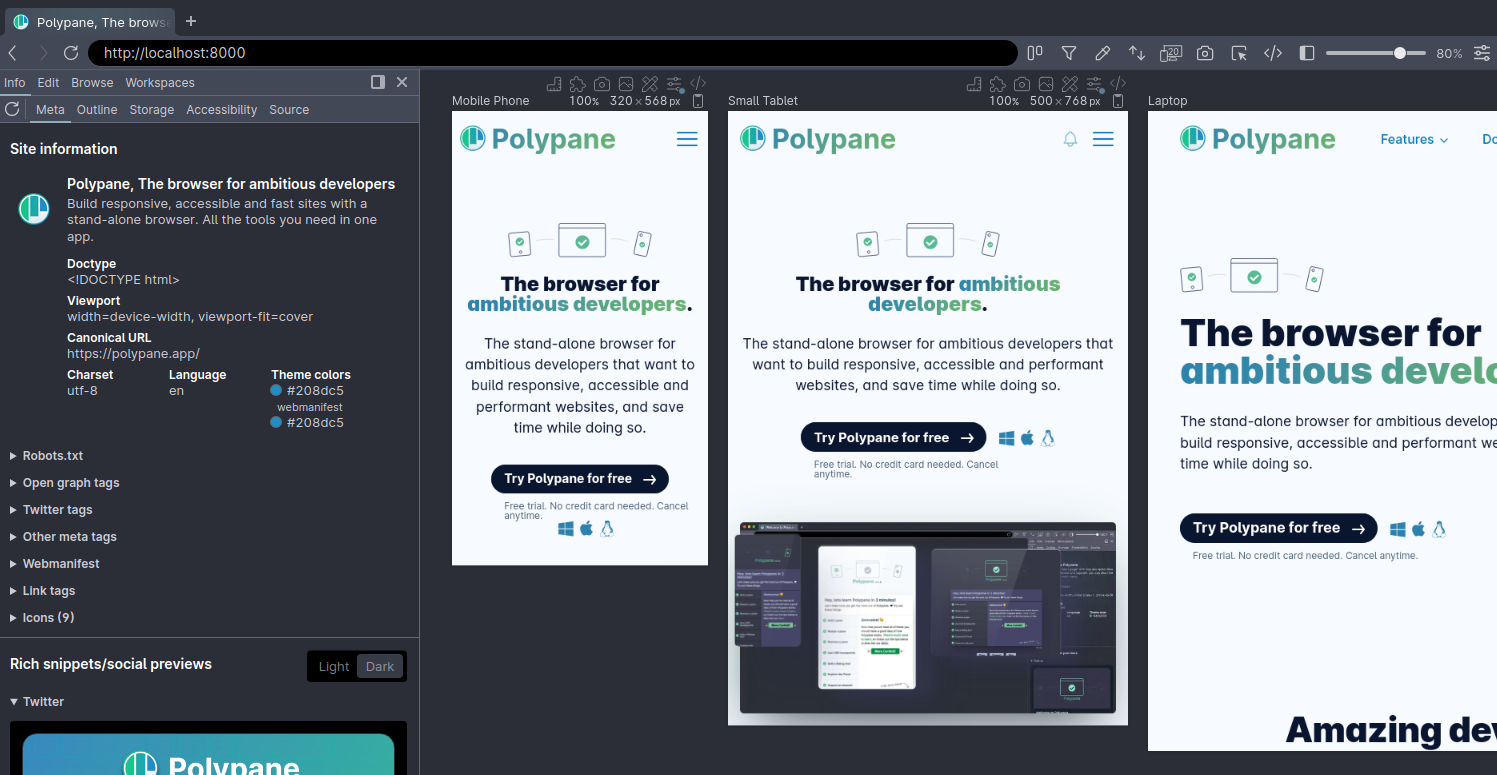
Task: Refresh the Meta panel with reload icon
Action: [x=12, y=109]
